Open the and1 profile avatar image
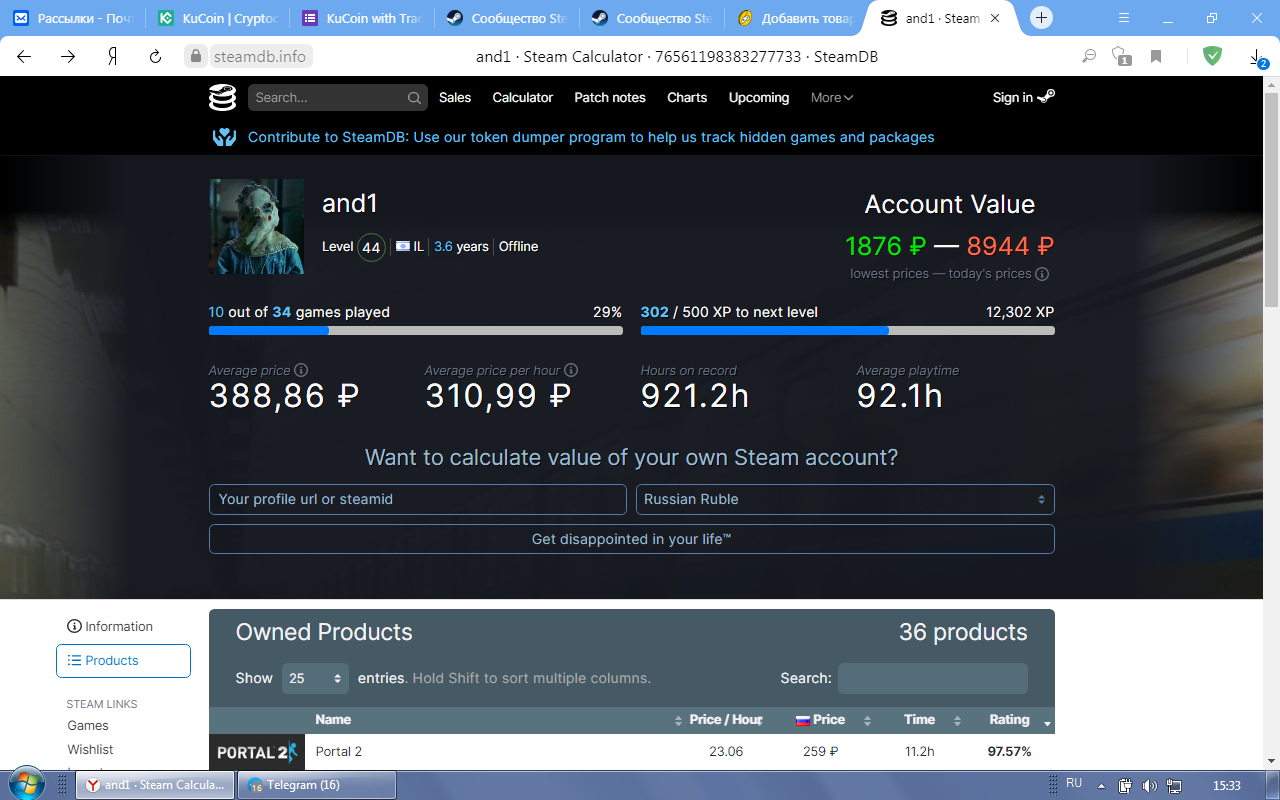Screen dimensions: 1280x800 [256, 226]
